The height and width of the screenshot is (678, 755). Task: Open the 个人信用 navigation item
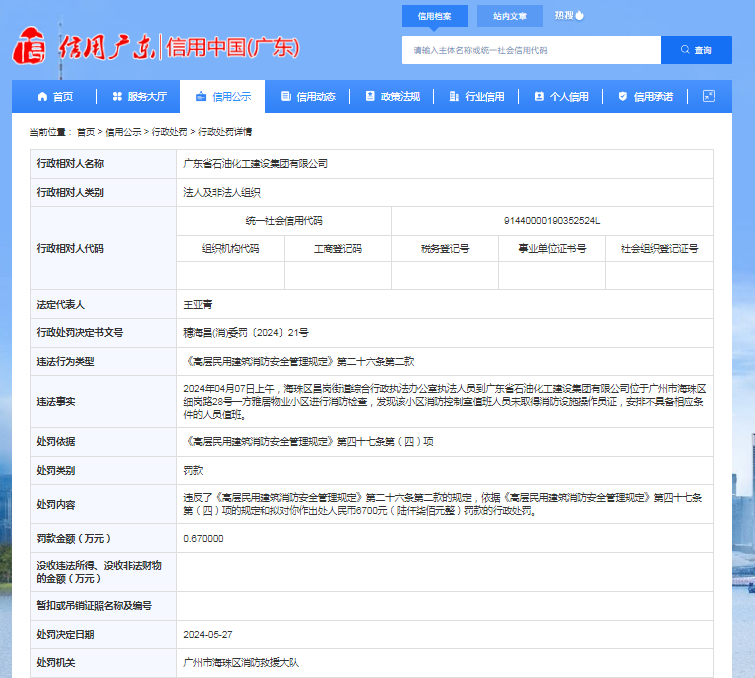tap(560, 97)
